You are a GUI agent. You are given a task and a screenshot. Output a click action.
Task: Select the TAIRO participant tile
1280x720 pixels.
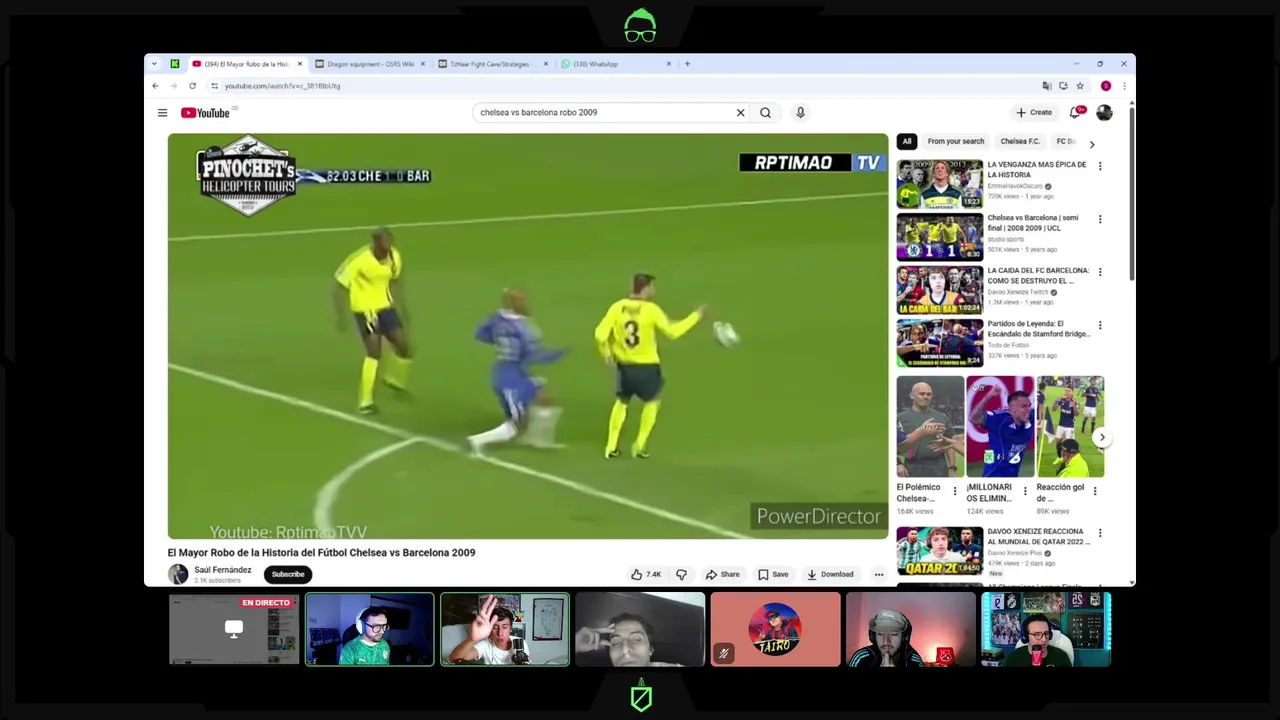775,629
